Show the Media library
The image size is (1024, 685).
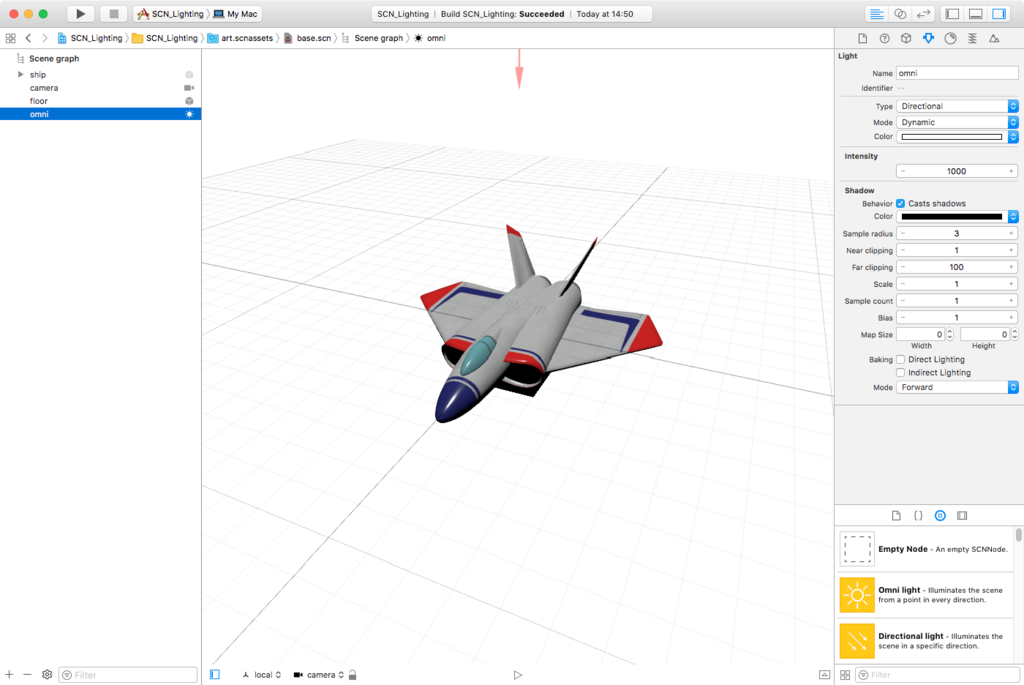(x=962, y=516)
